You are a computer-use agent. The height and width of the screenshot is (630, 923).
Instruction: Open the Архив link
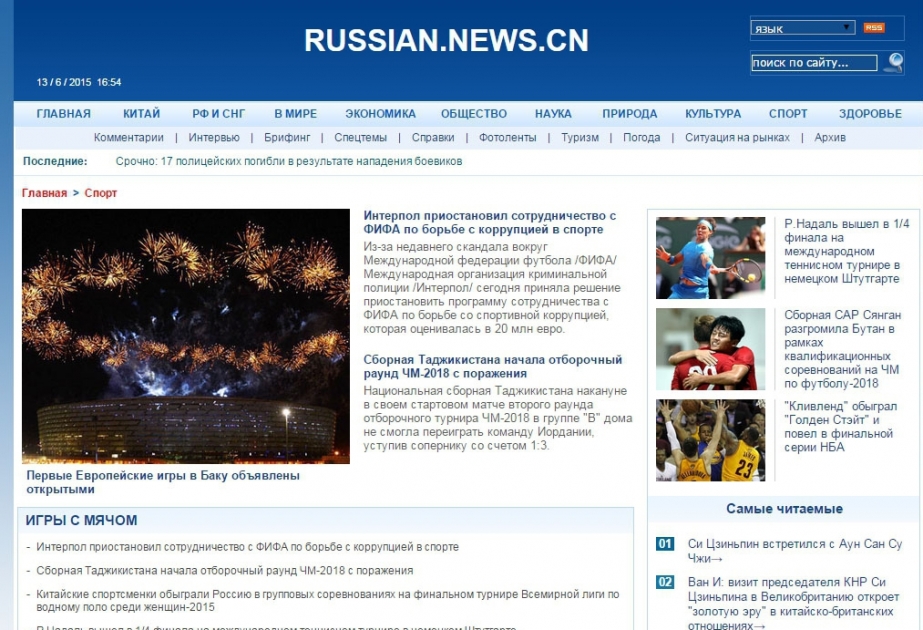(x=830, y=138)
